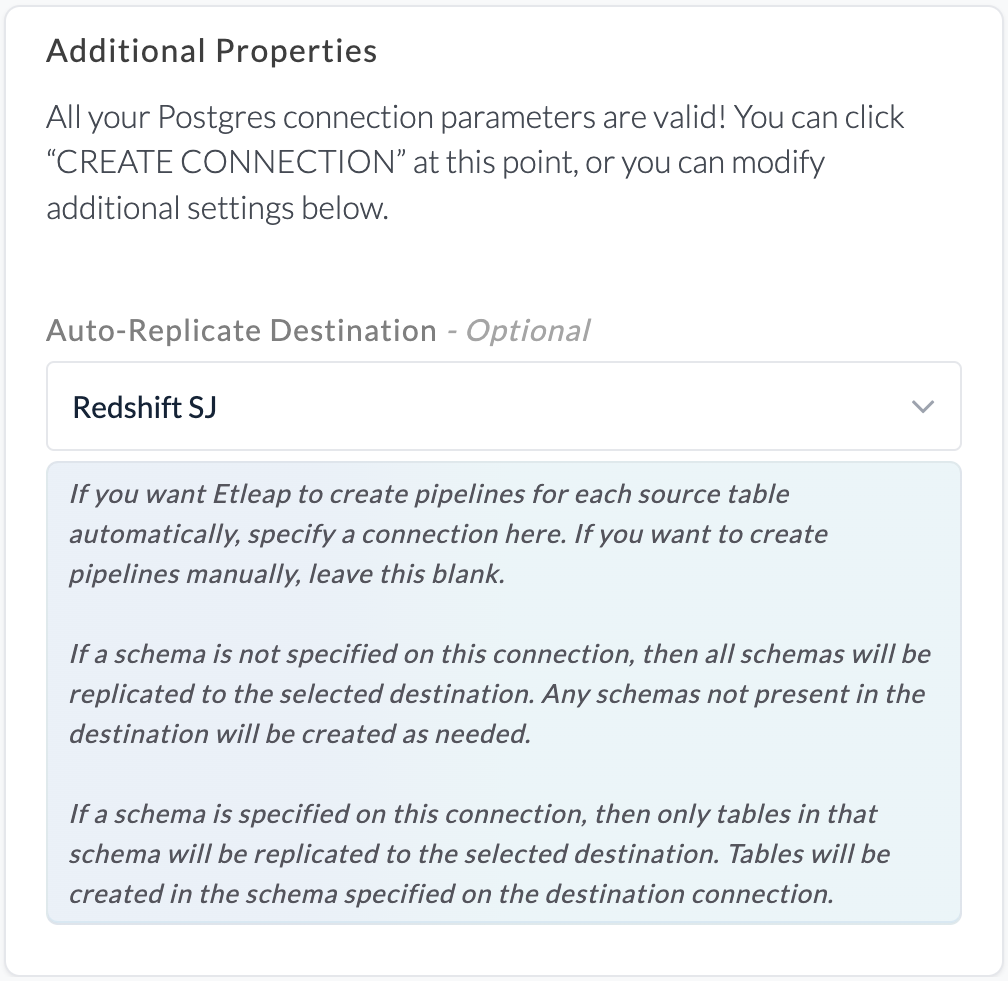Click "destination will be created as needed" line

click(x=299, y=733)
